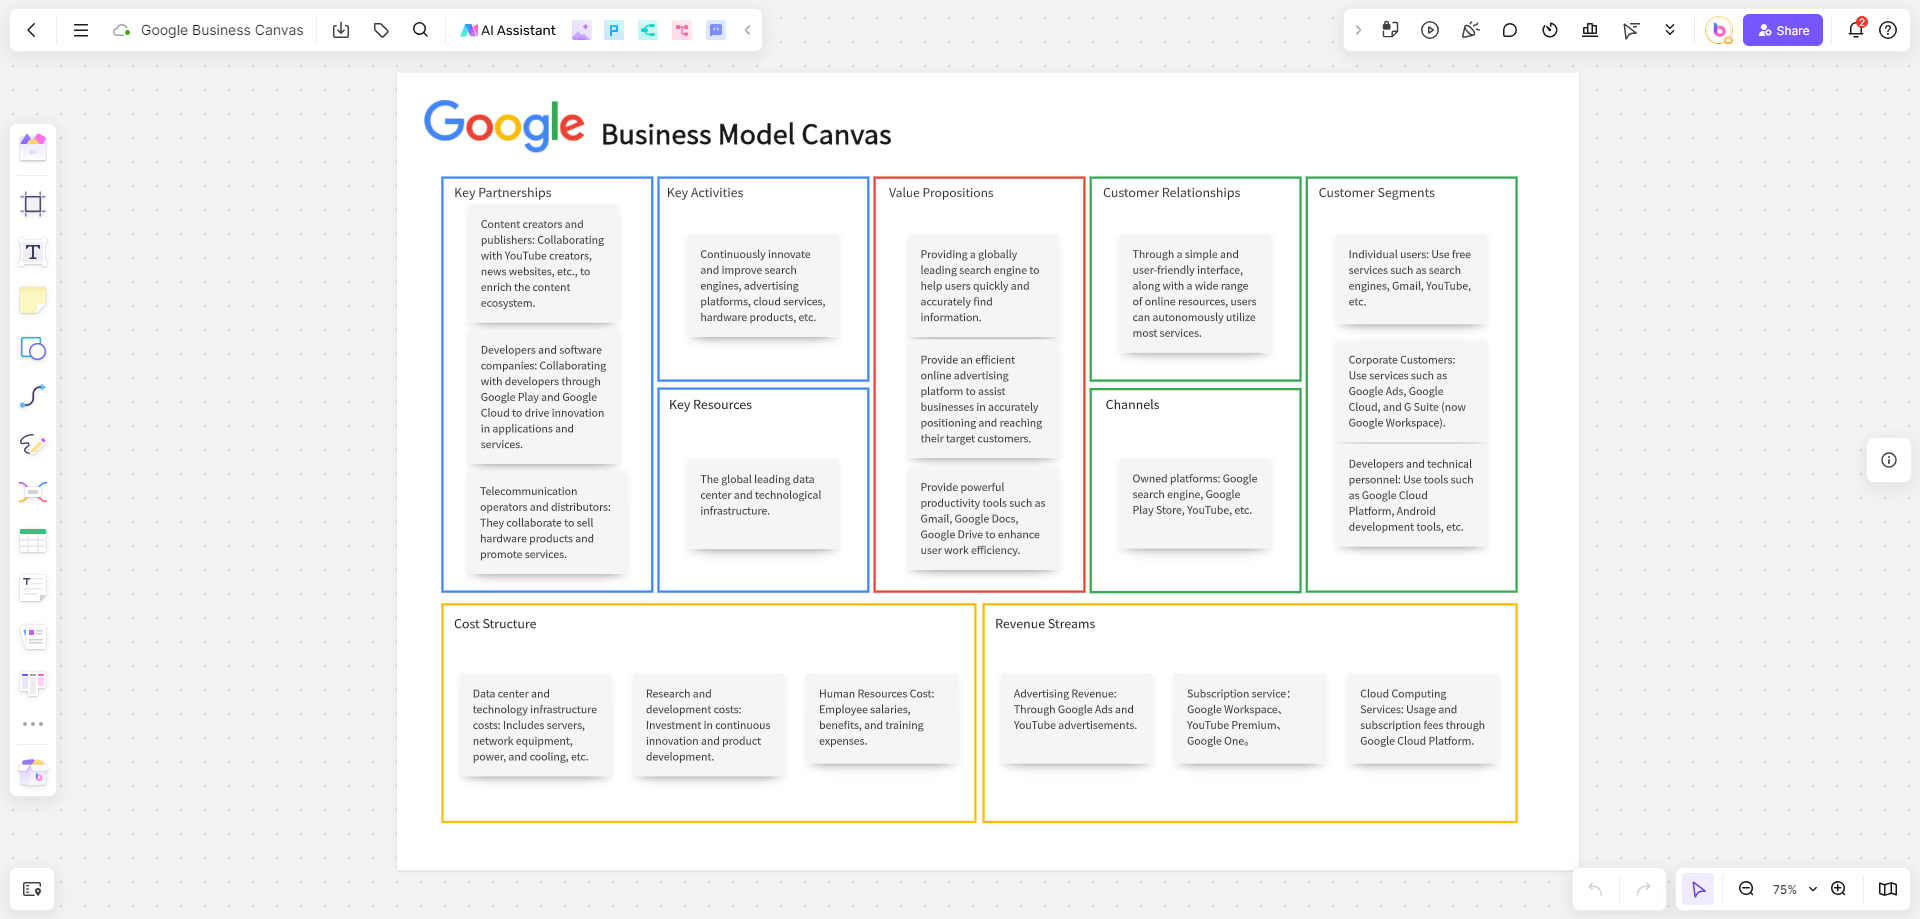Open help question mark

click(1888, 30)
